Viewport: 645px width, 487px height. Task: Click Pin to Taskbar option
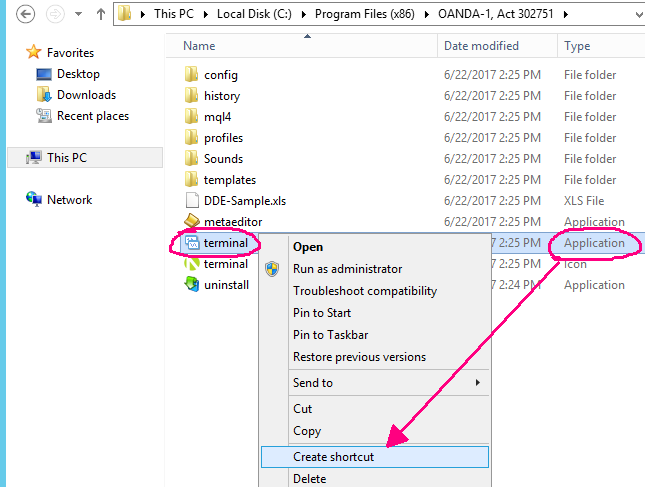(x=335, y=335)
